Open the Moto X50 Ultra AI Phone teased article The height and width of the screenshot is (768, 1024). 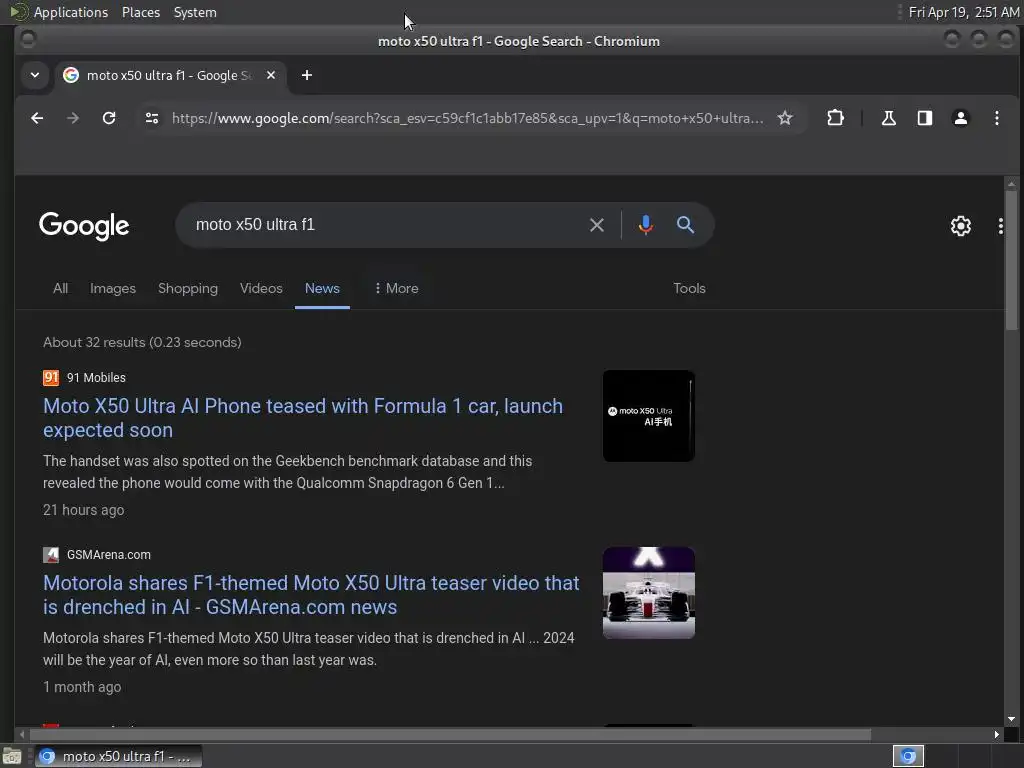pyautogui.click(x=303, y=418)
